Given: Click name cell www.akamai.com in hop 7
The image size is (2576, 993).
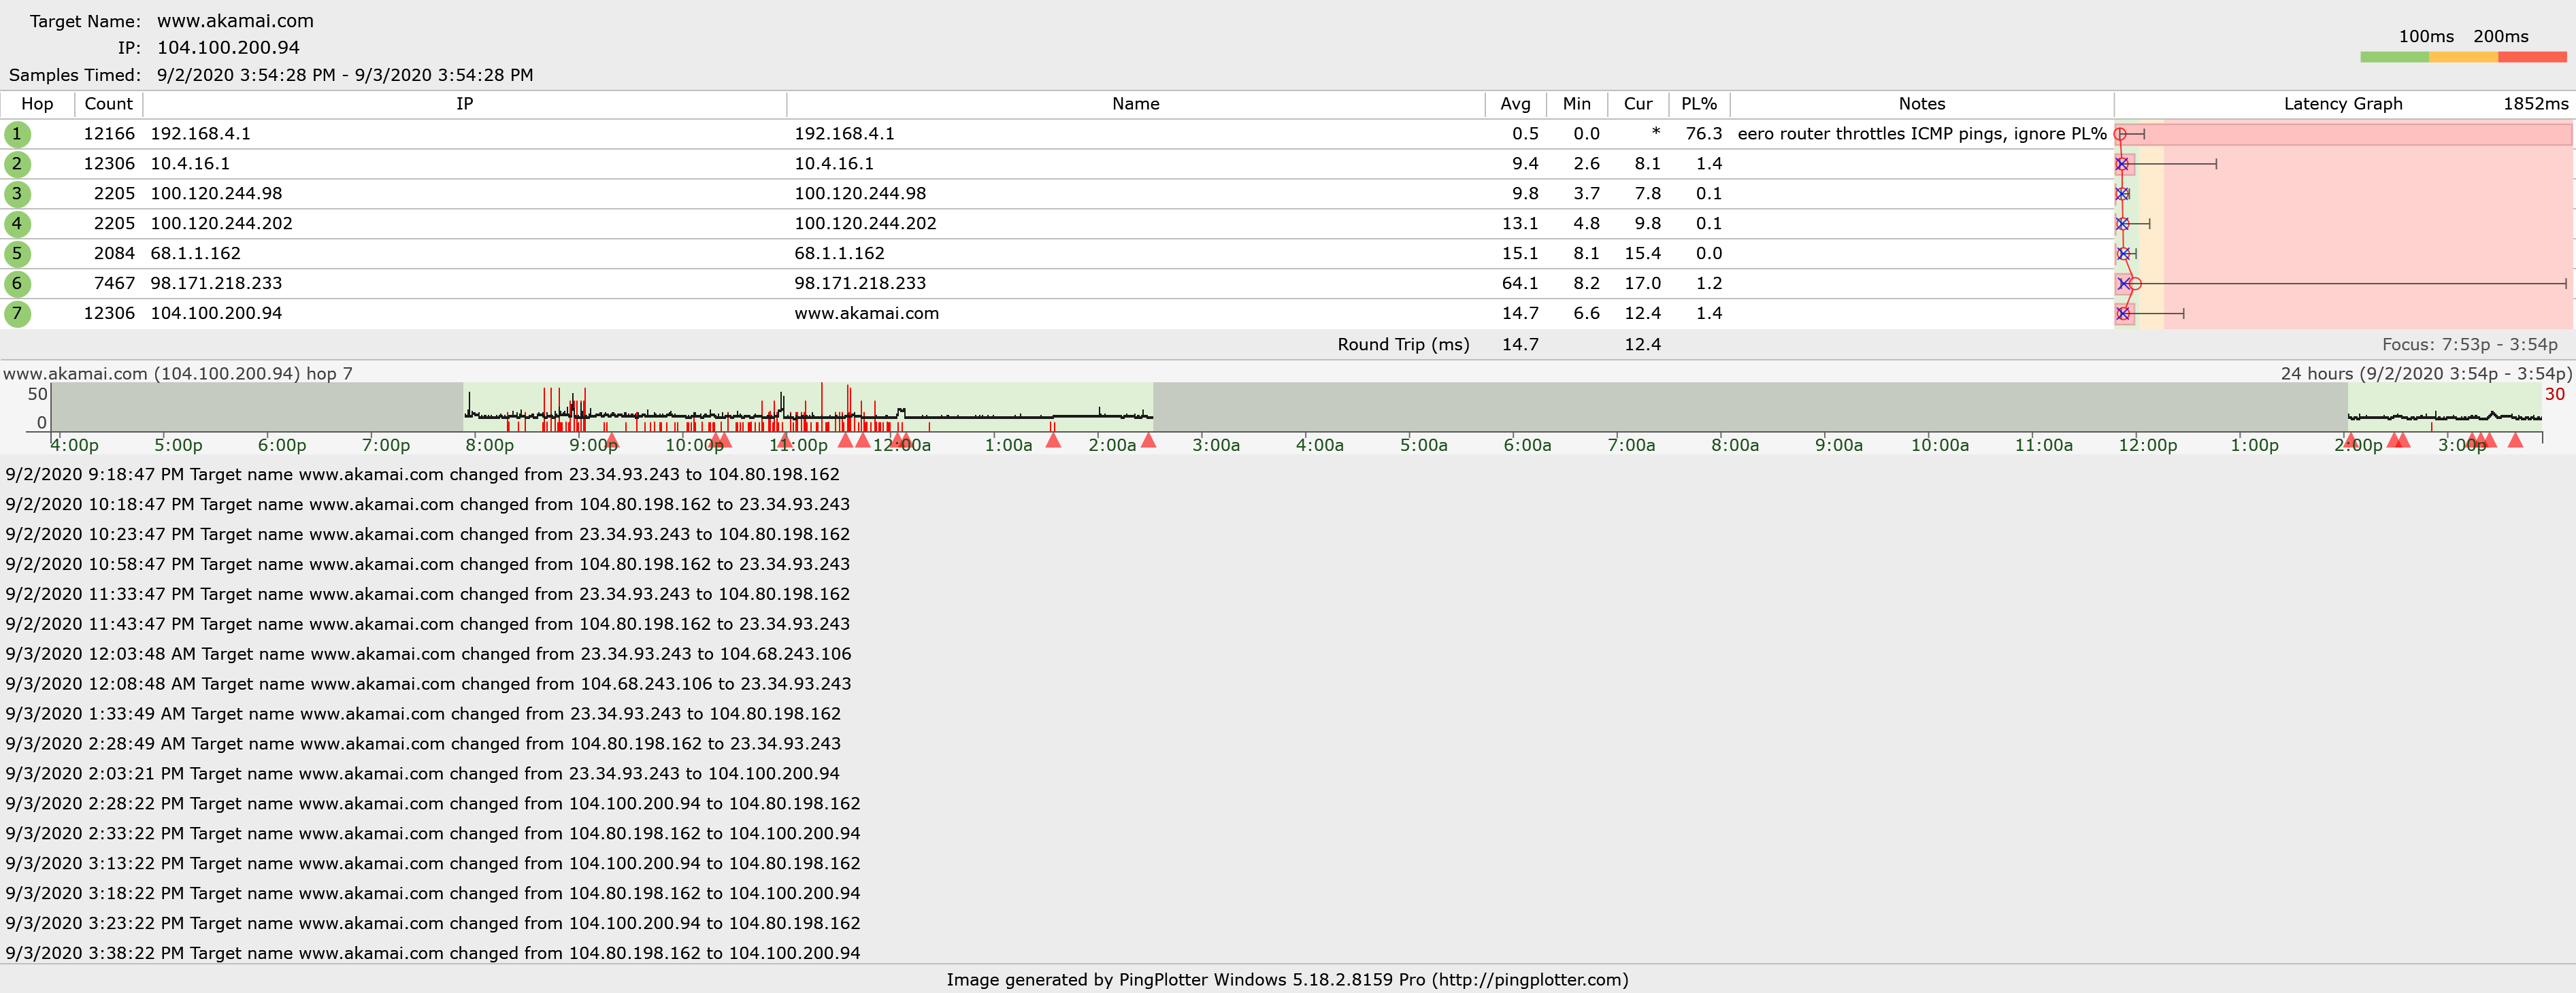Looking at the screenshot, I should (x=867, y=314).
